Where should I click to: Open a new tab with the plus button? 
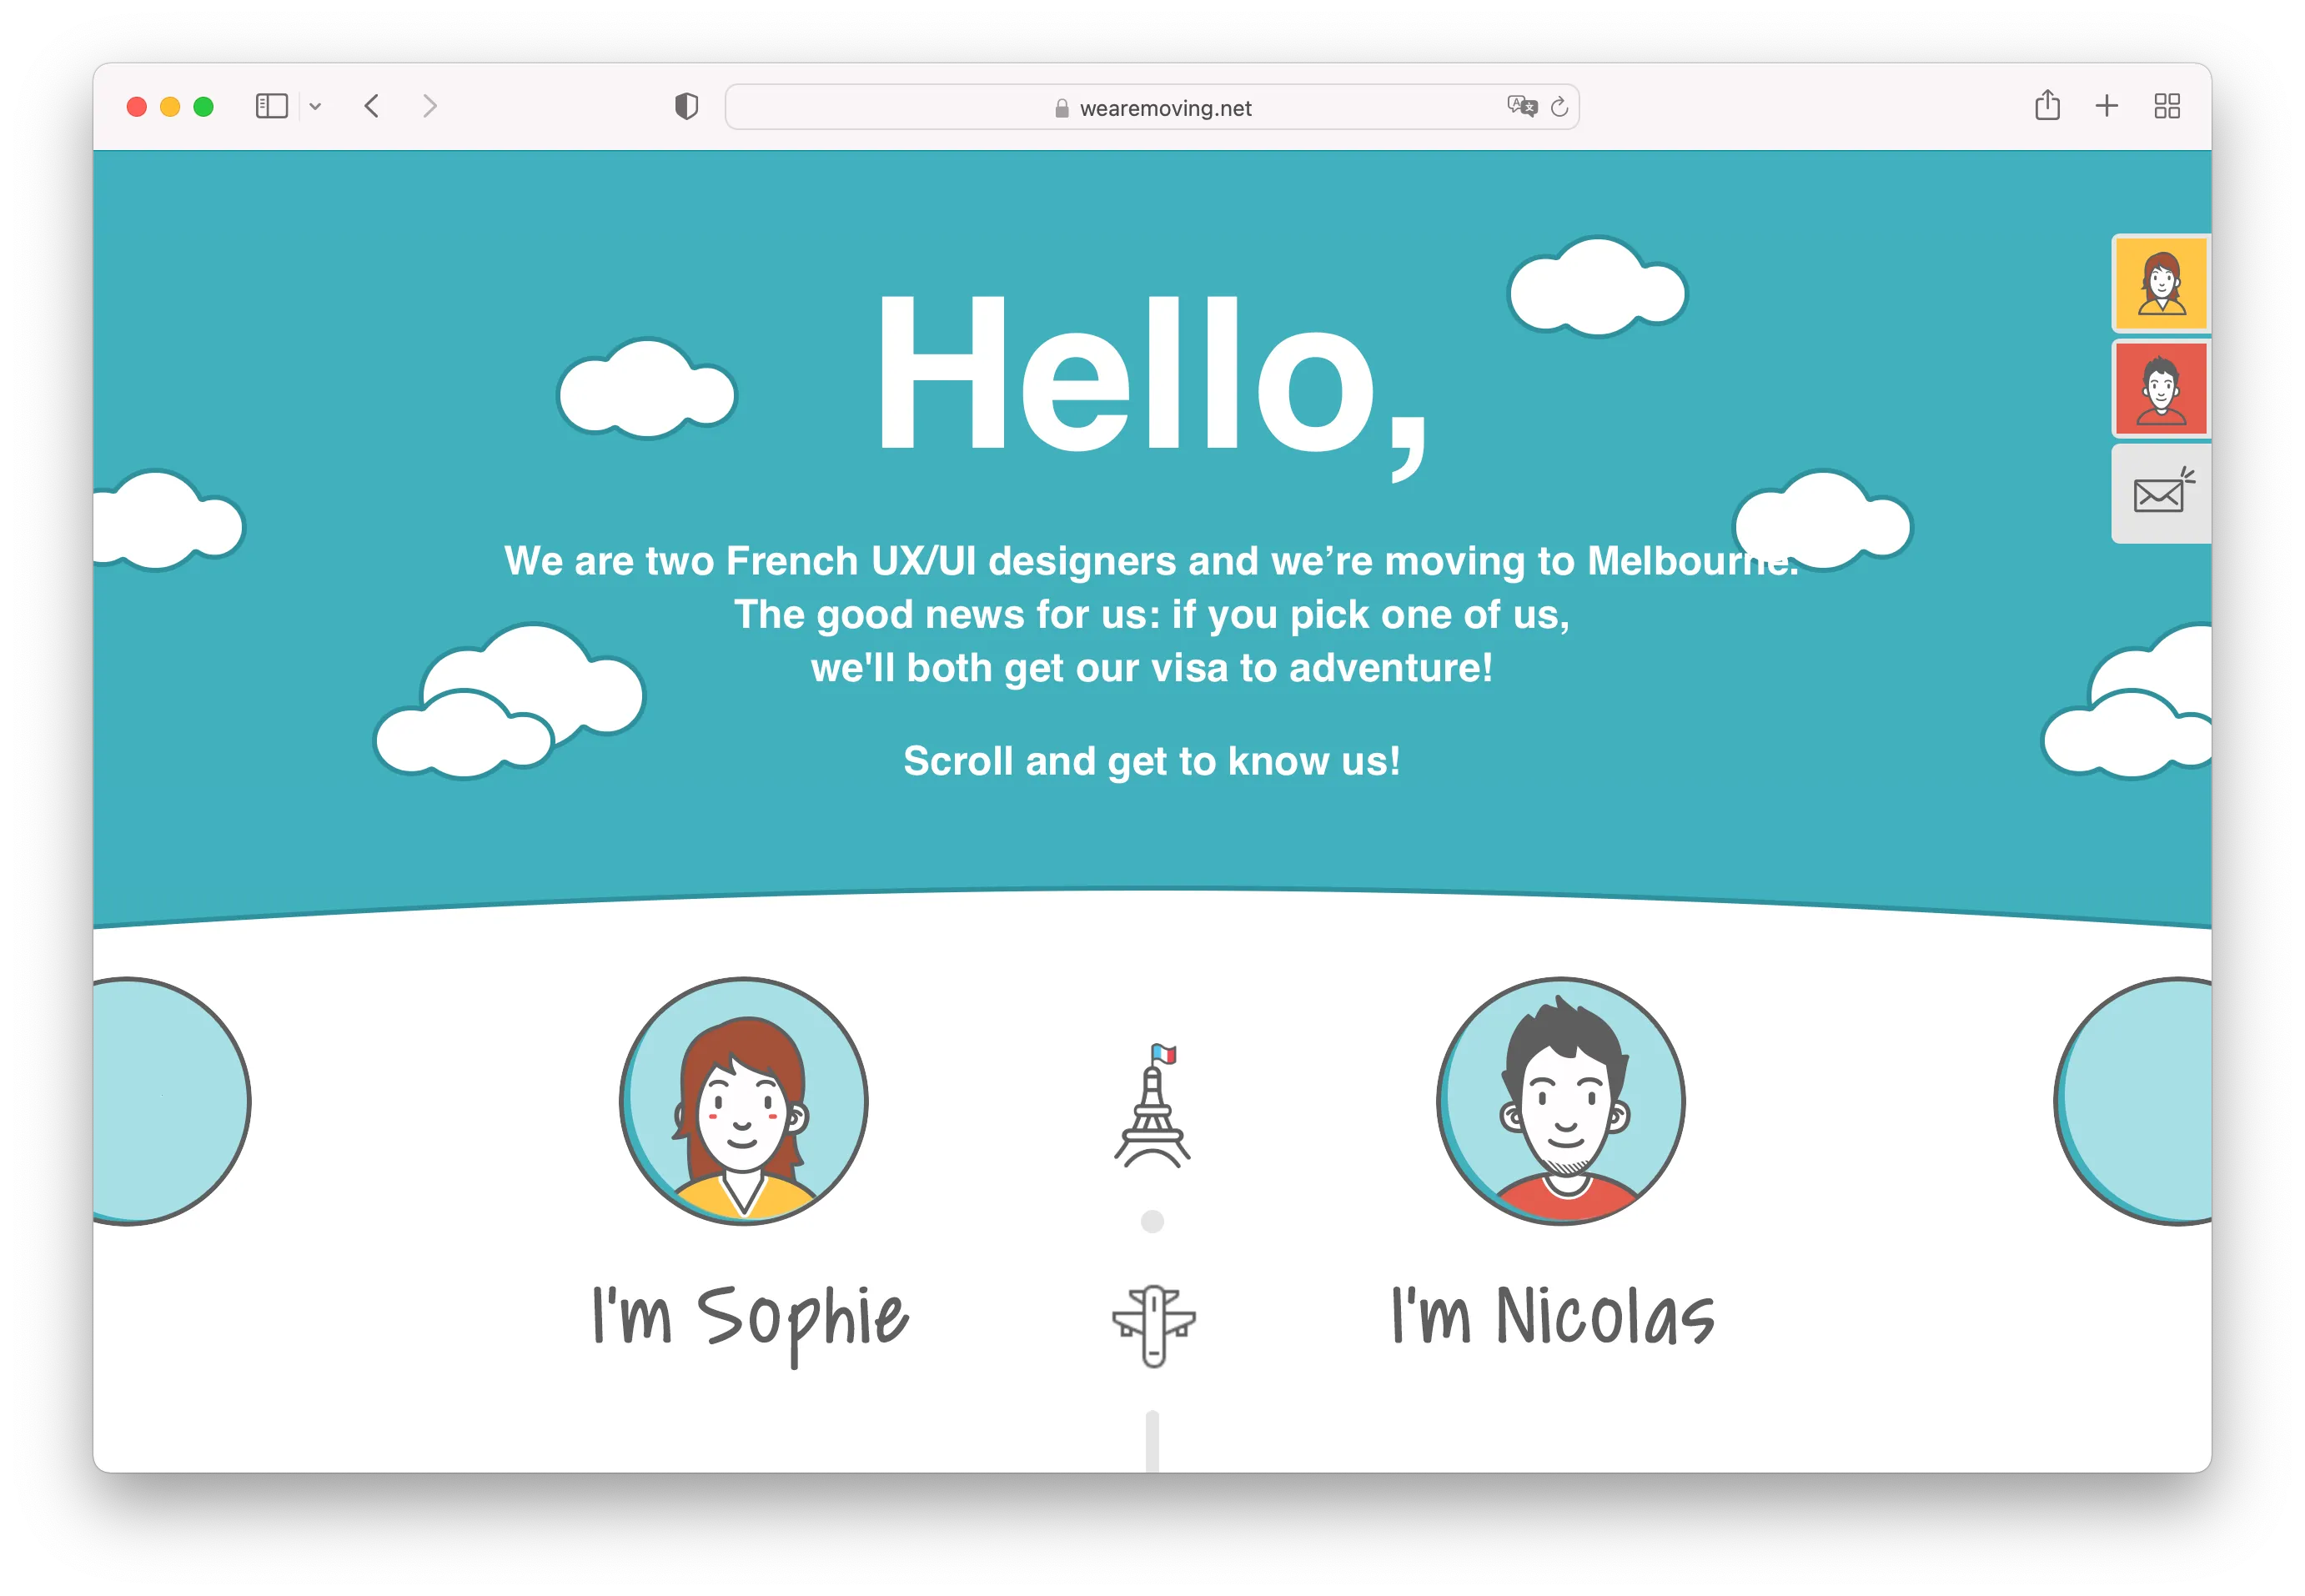click(x=2106, y=106)
